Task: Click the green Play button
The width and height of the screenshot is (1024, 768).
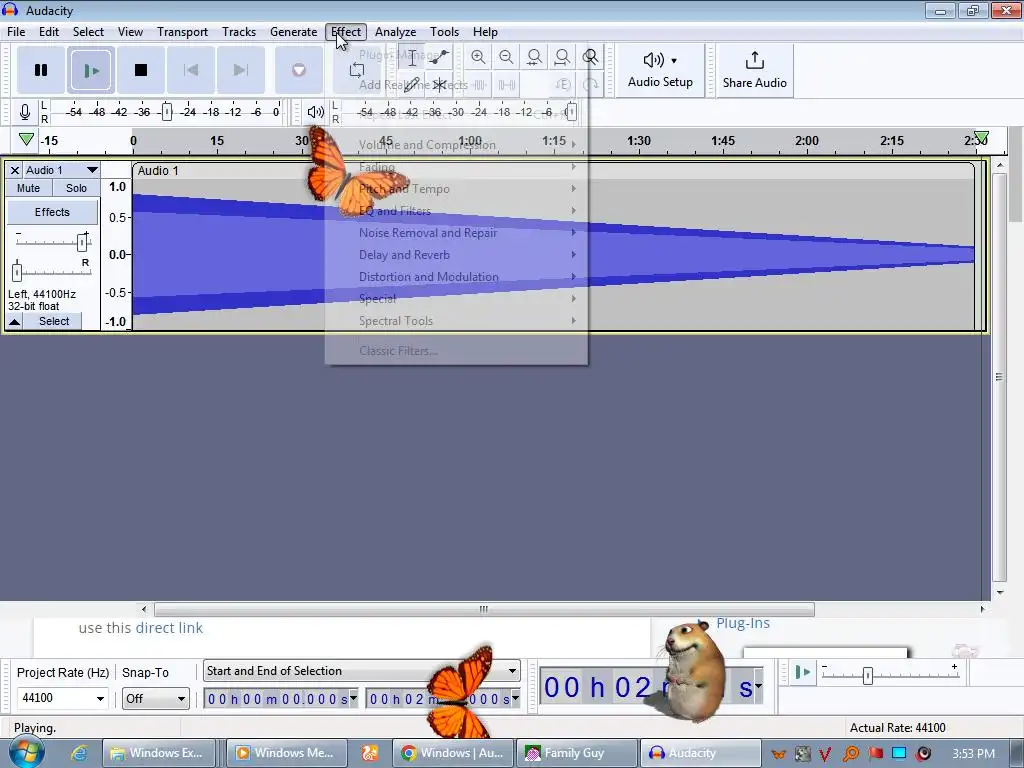Action: coord(91,70)
